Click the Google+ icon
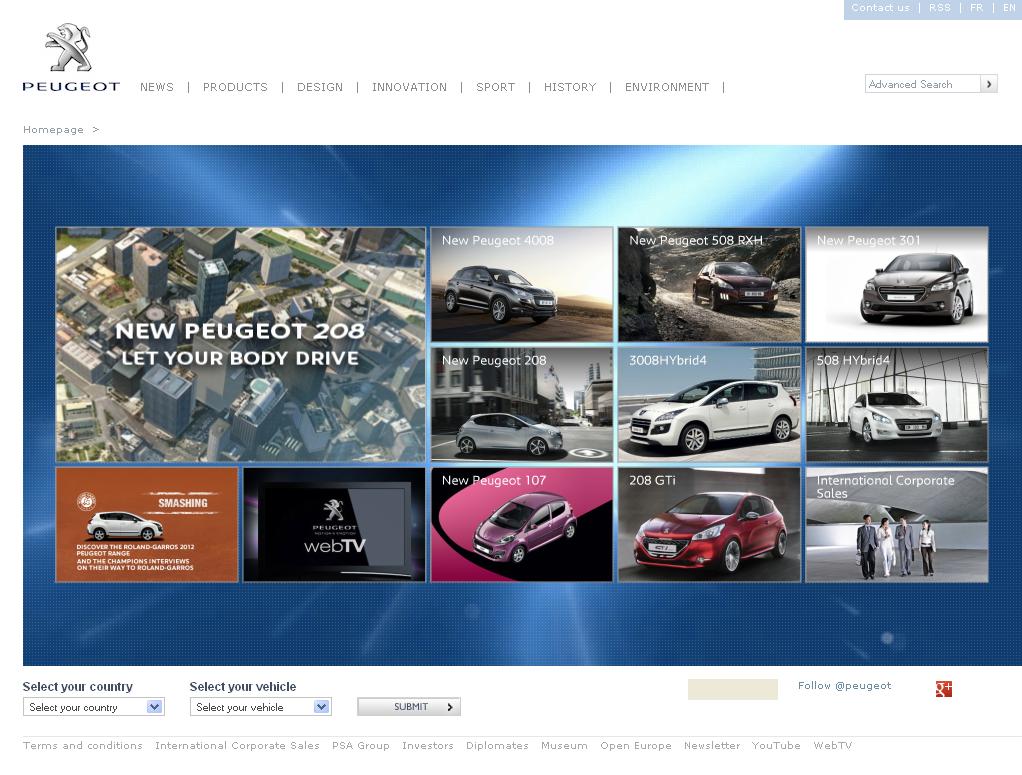Screen dimensions: 1022x775 tap(943, 688)
